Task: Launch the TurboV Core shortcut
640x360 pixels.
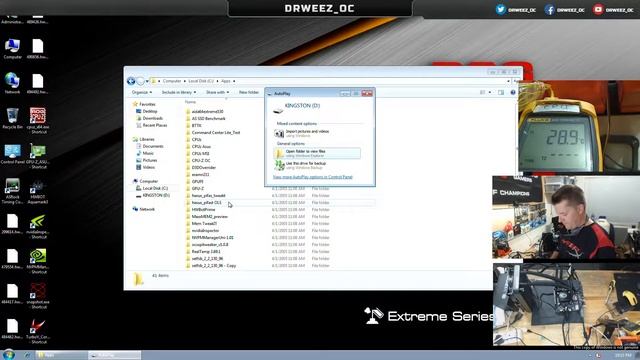Action: click(38, 331)
